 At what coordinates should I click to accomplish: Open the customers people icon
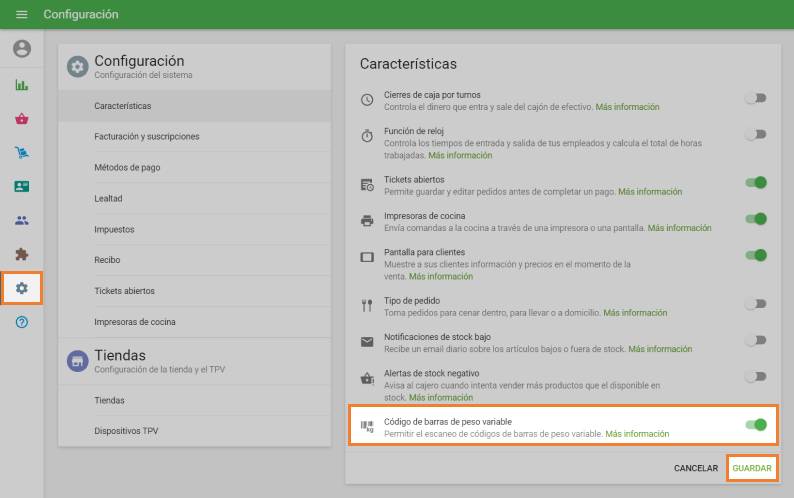tap(22, 221)
